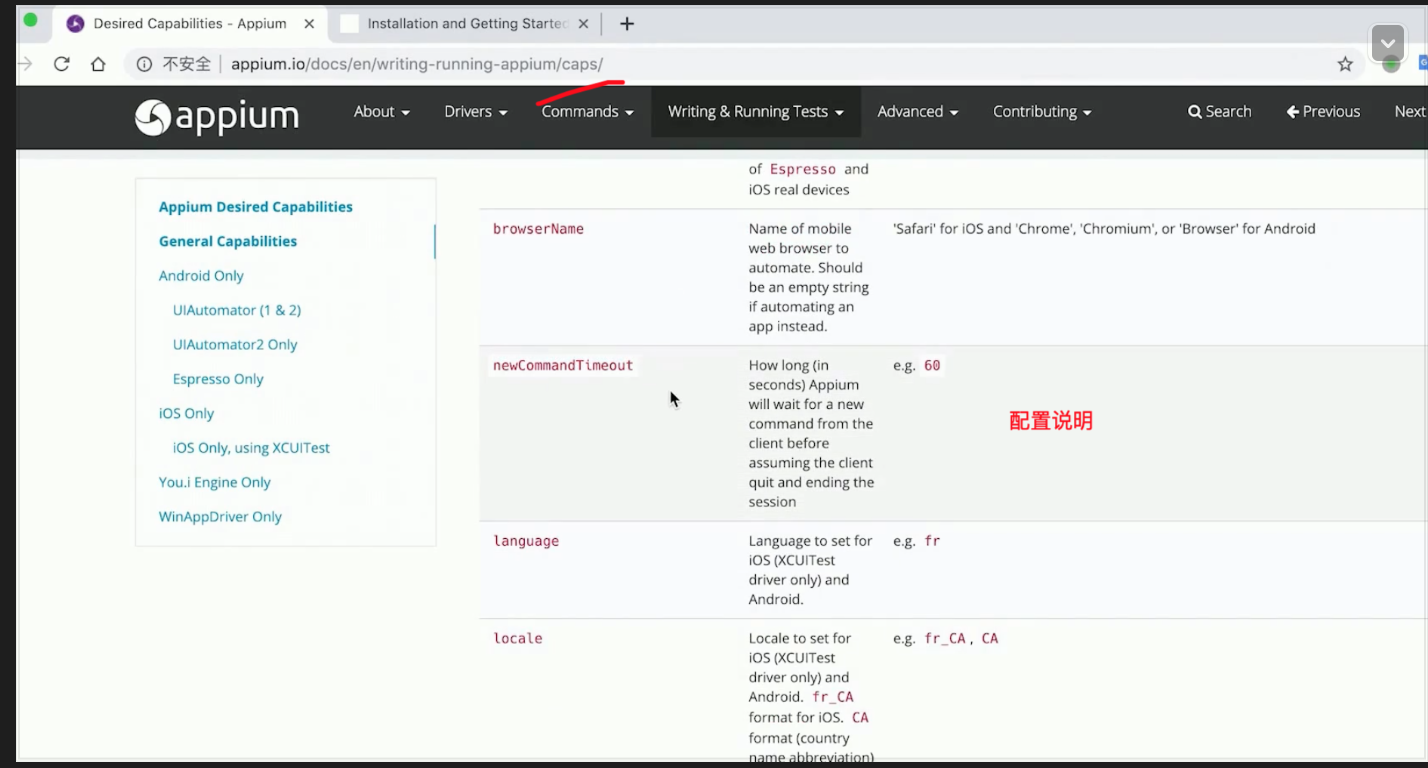
Task: Open the About dropdown menu
Action: 382,112
